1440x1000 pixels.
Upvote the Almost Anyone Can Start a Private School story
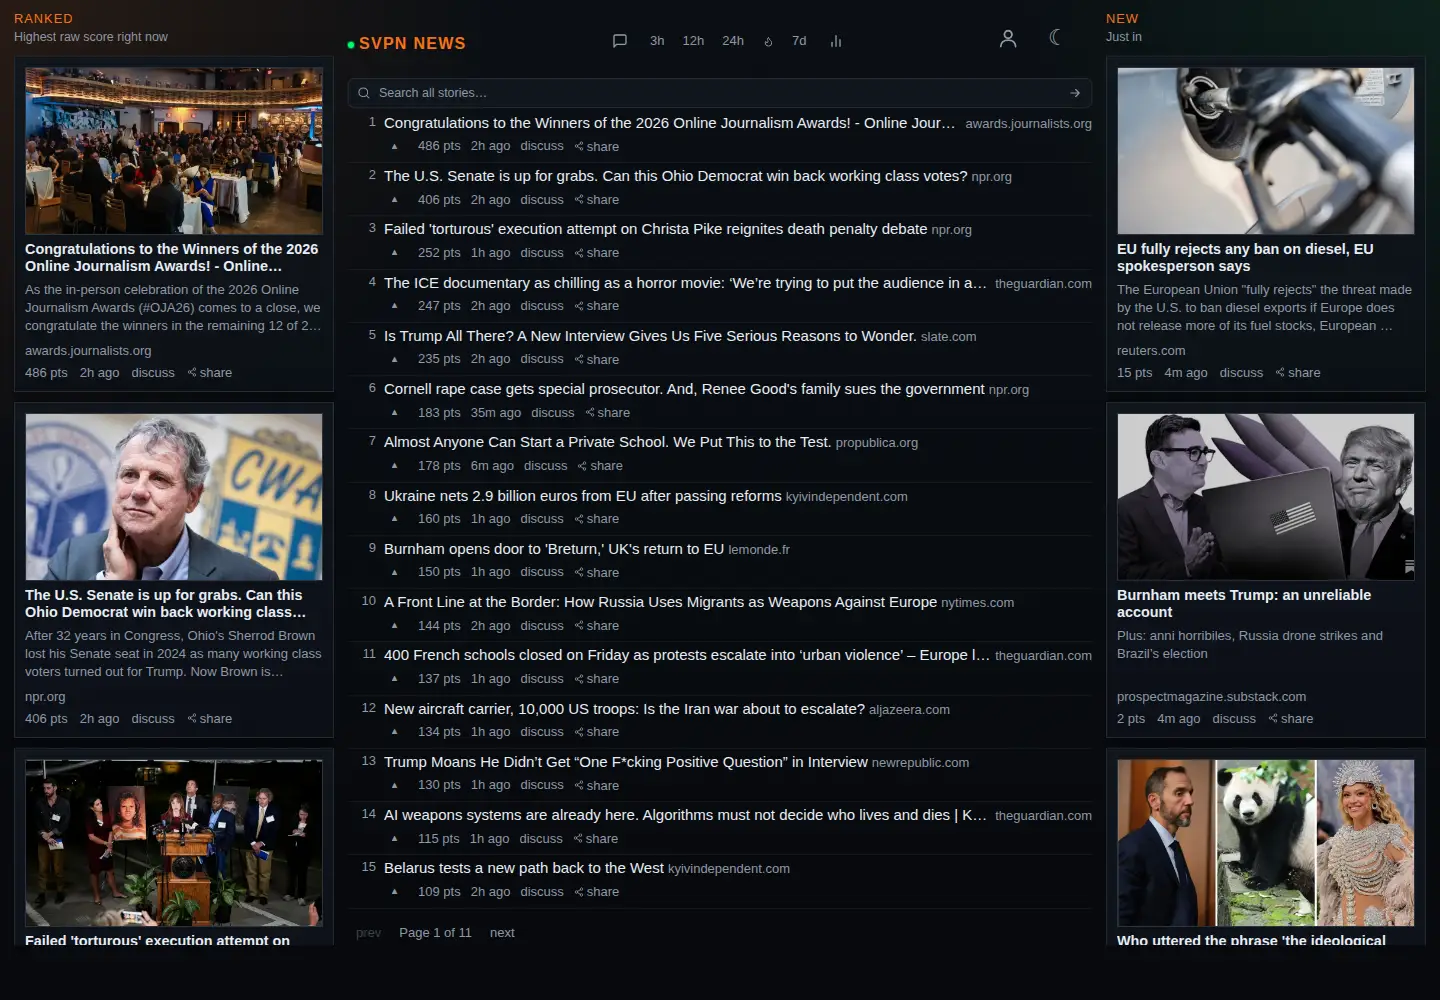click(395, 466)
